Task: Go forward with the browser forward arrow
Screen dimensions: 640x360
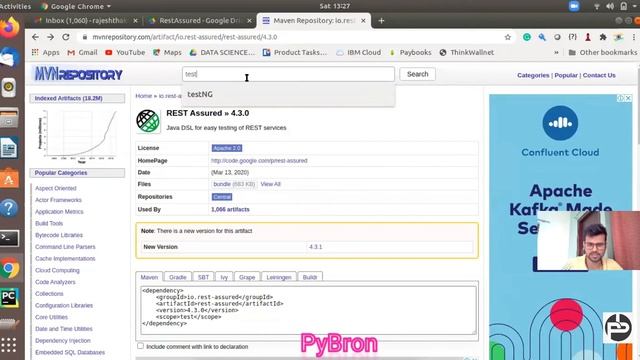Action: click(x=50, y=37)
